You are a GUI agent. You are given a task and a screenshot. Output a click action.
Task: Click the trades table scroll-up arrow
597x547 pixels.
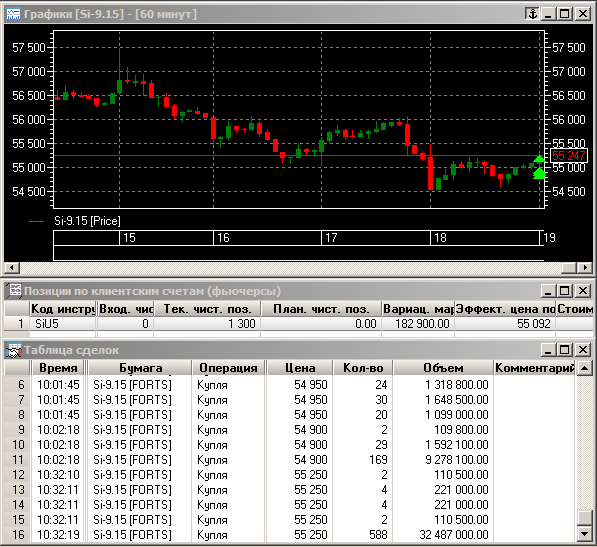584,368
